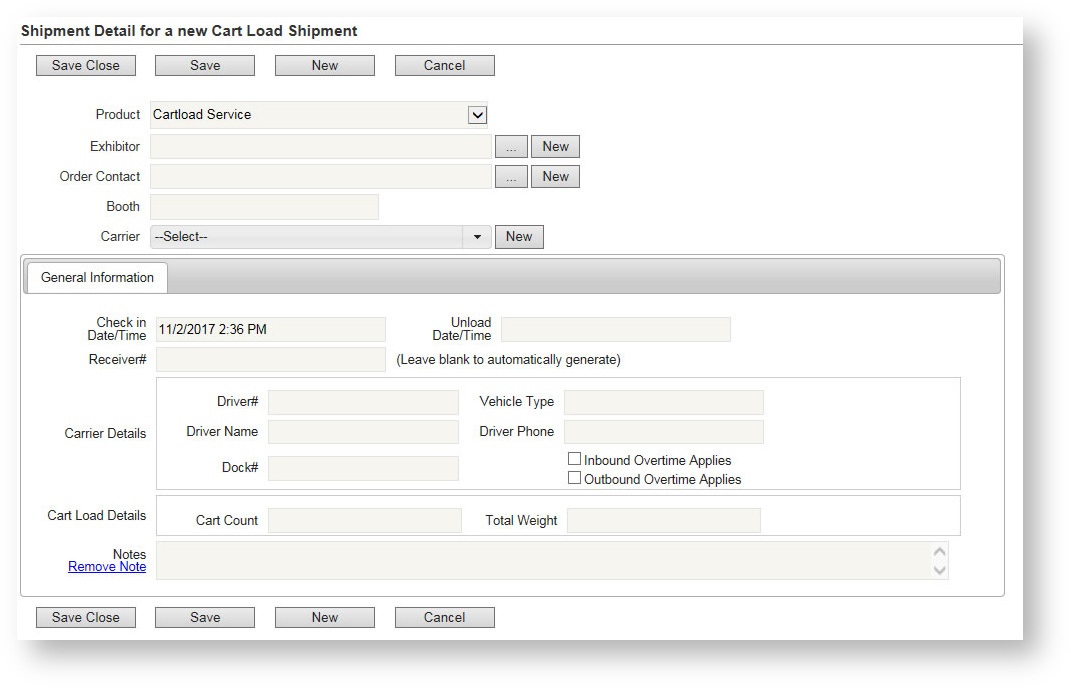Click the Receiver# input field

pos(270,359)
